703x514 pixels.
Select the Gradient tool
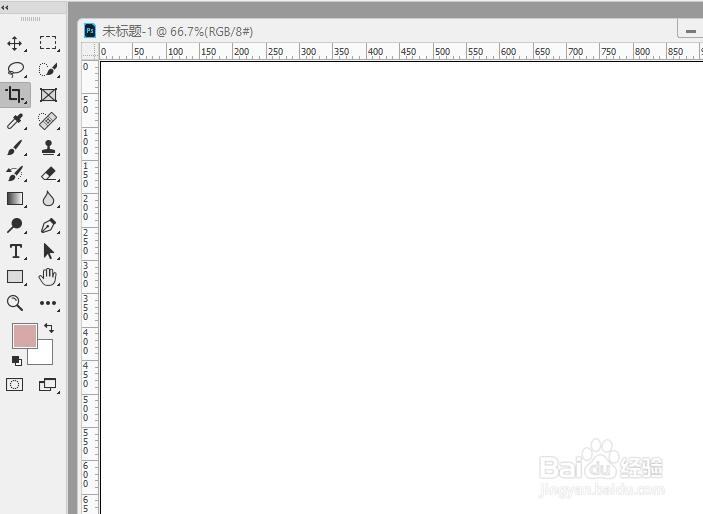tap(15, 199)
